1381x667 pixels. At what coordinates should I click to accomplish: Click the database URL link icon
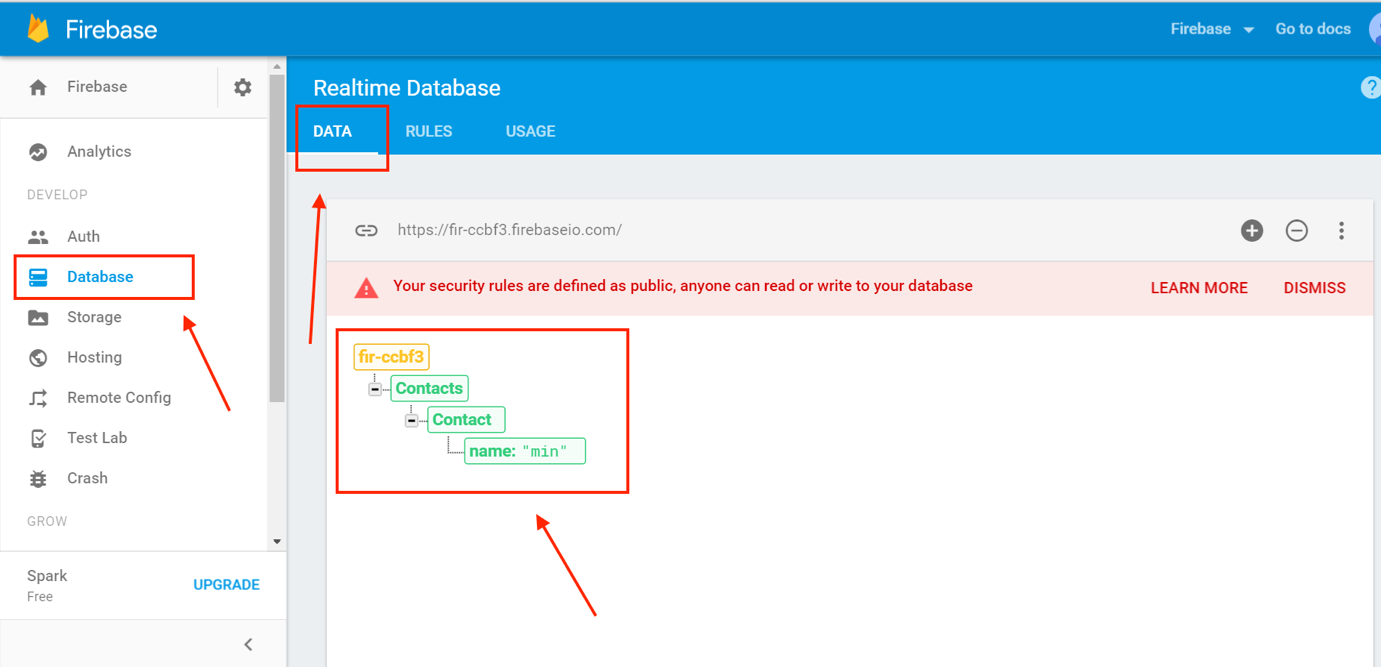coord(367,230)
